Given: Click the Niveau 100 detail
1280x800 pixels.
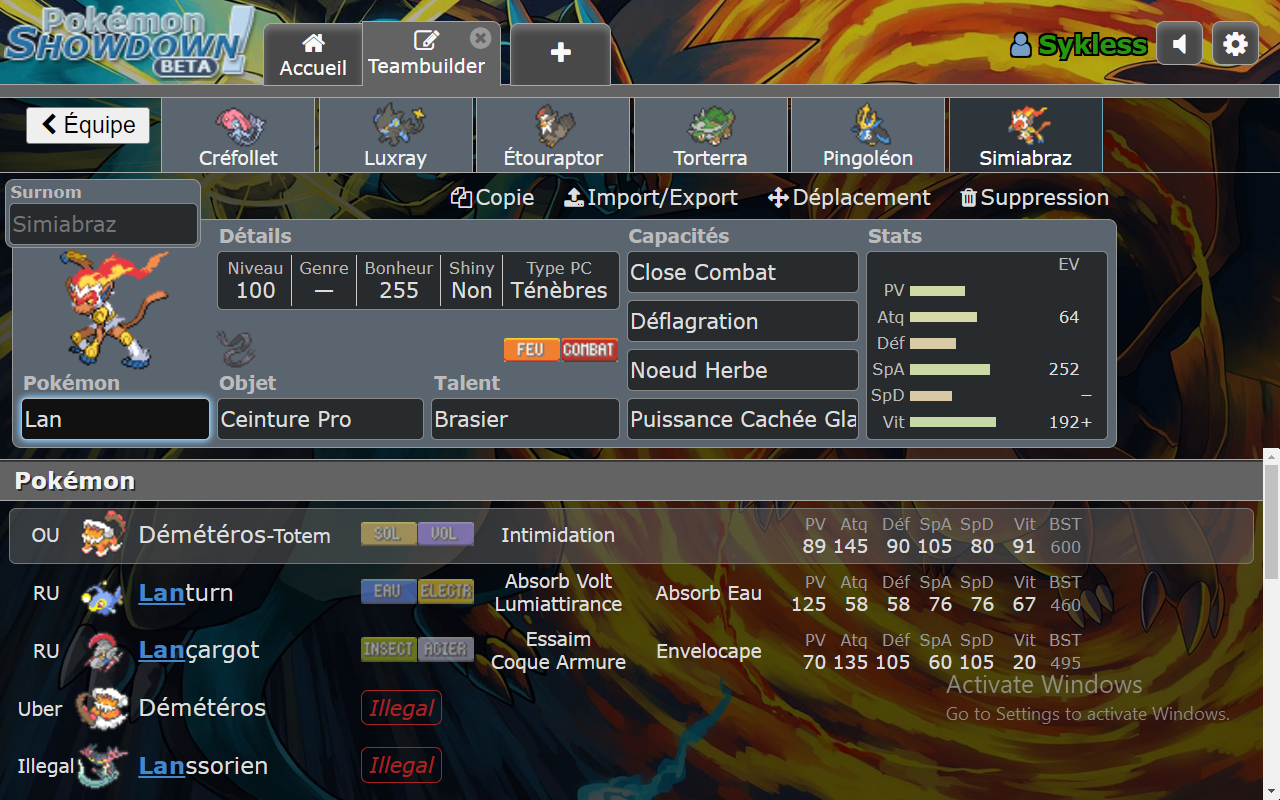Looking at the screenshot, I should pos(255,280).
